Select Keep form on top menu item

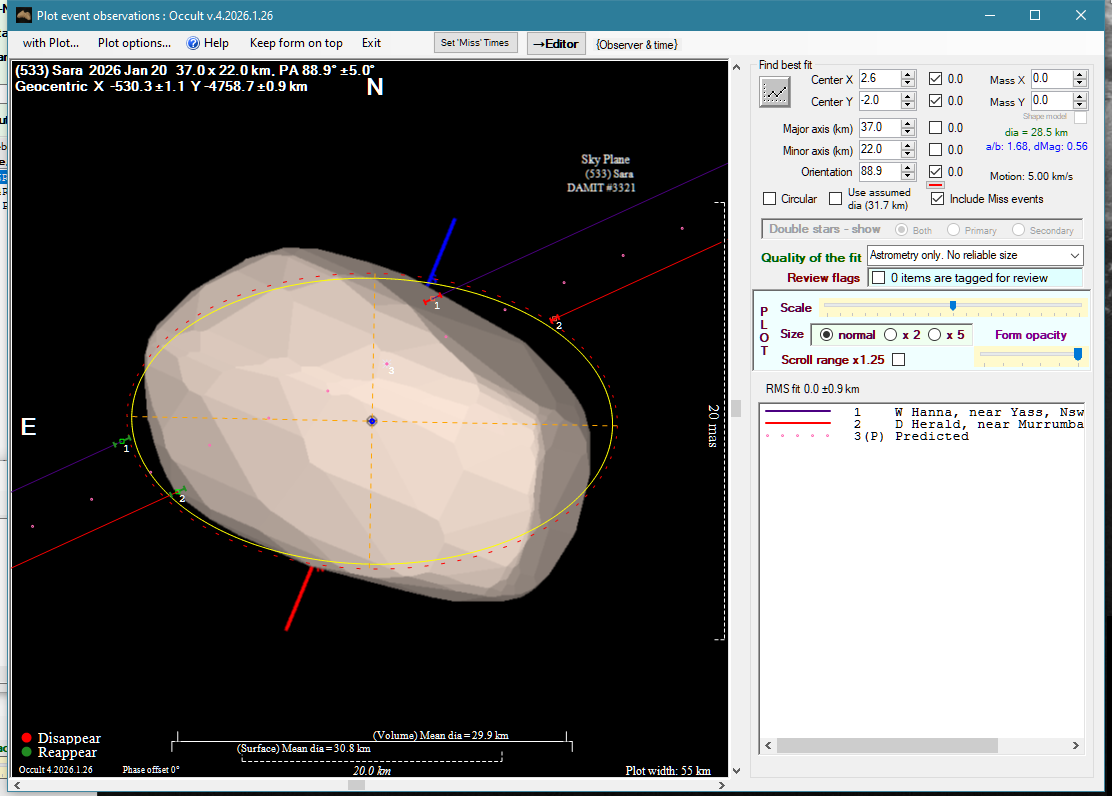pos(296,43)
